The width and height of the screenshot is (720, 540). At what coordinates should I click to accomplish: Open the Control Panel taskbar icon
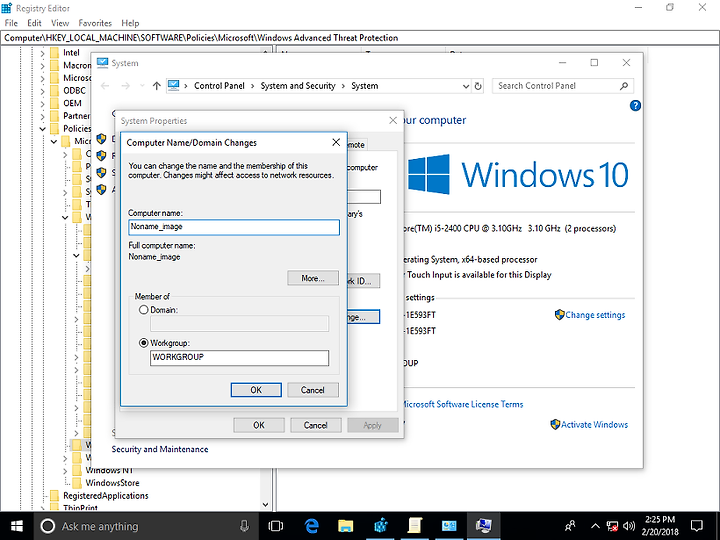coord(449,526)
